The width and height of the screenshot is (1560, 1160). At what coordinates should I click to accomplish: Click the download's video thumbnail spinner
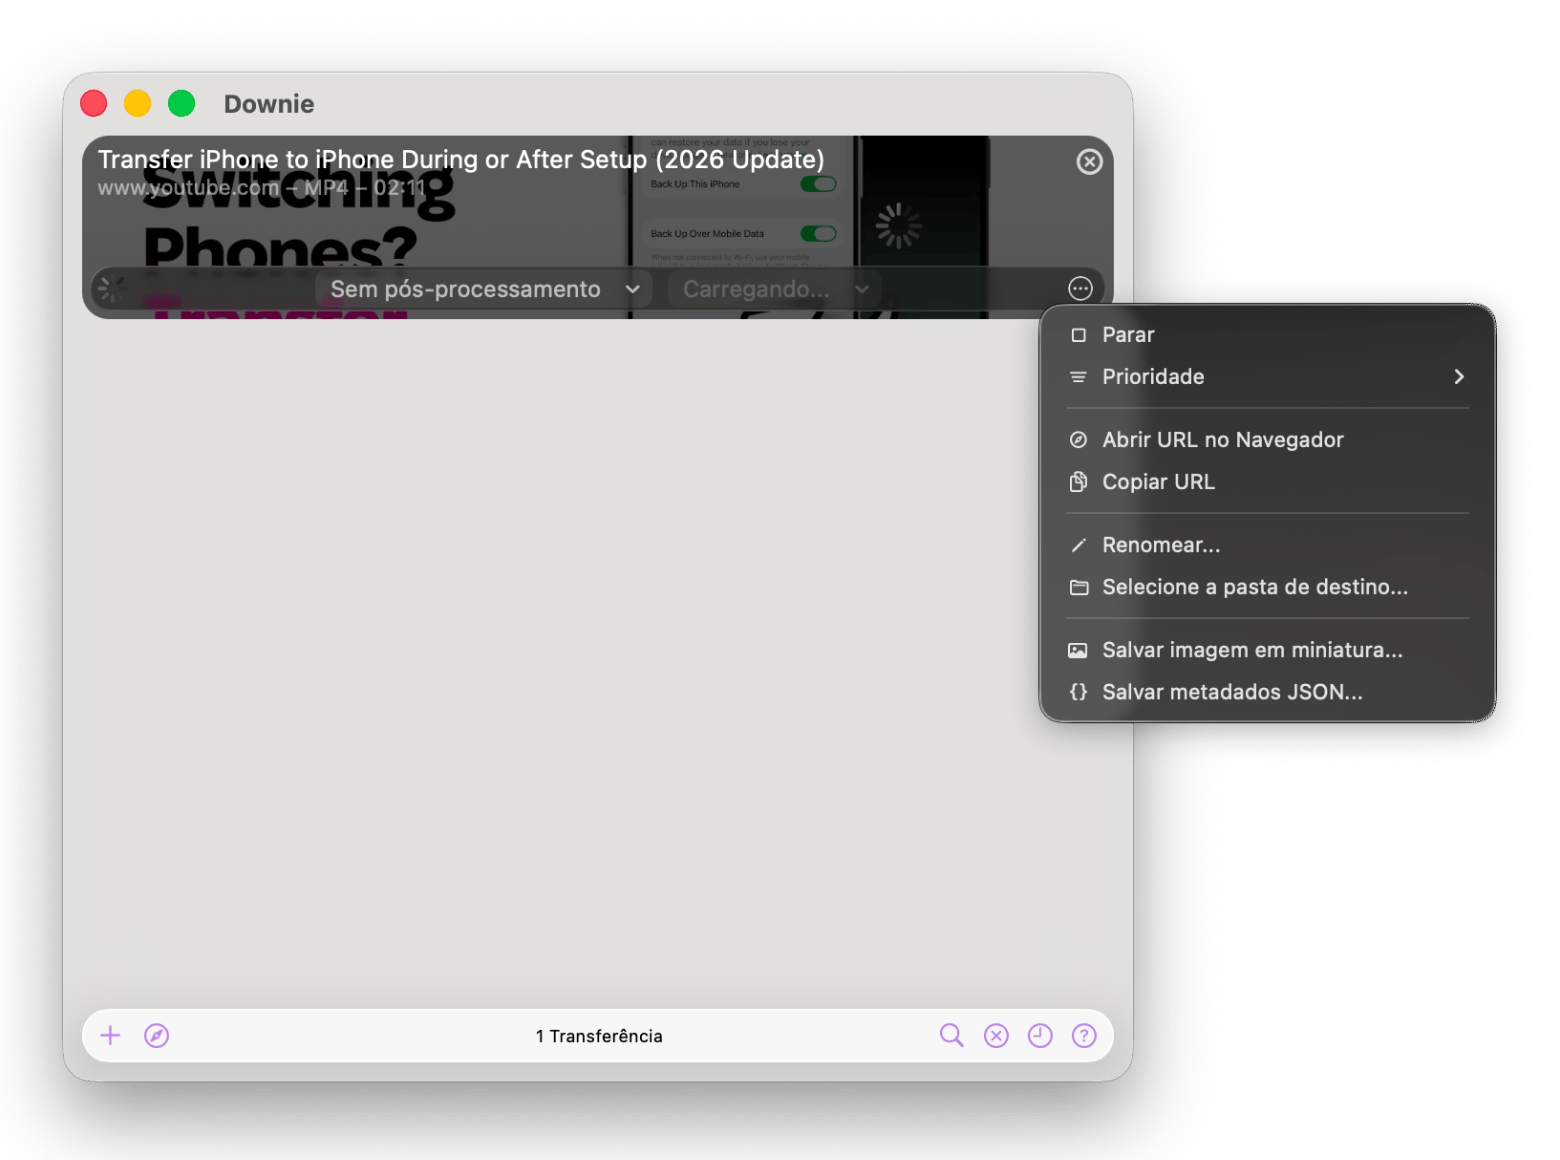pyautogui.click(x=898, y=225)
